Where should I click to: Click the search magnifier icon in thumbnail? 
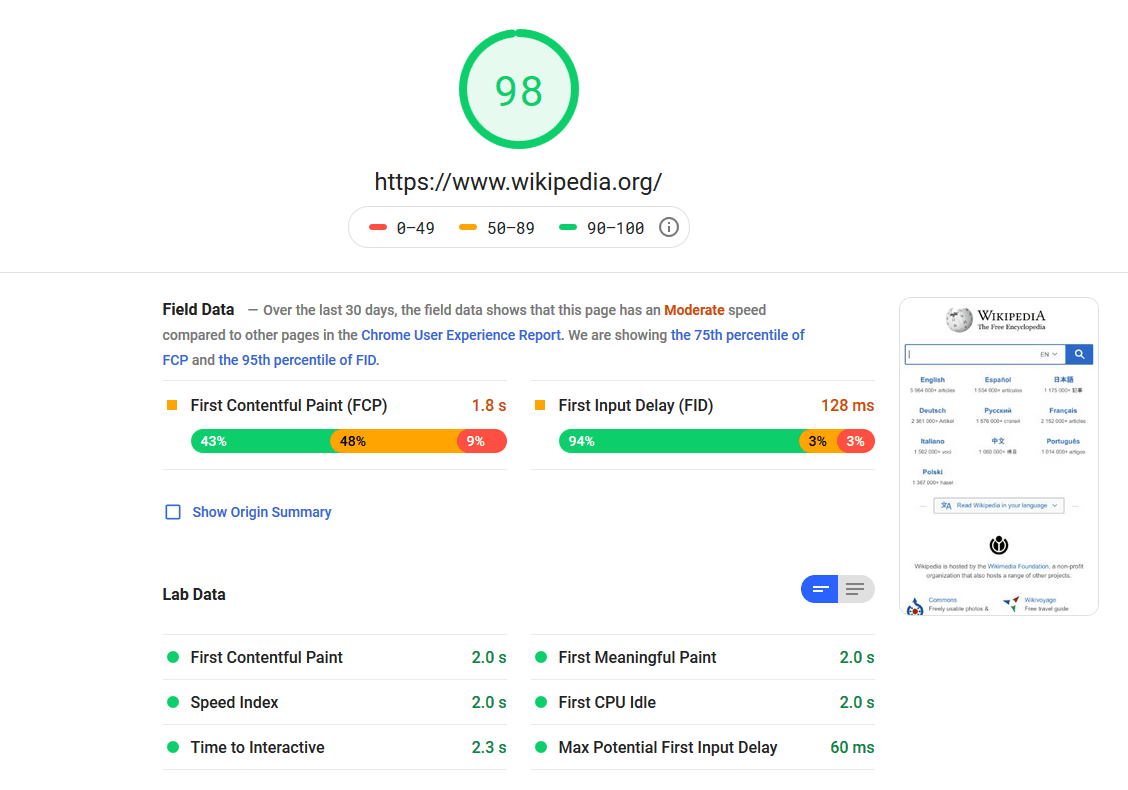click(x=1079, y=354)
